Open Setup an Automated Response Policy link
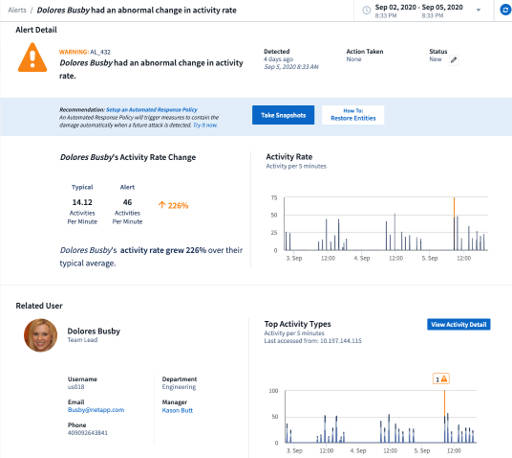Image resolution: width=512 pixels, height=458 pixels. [x=152, y=110]
